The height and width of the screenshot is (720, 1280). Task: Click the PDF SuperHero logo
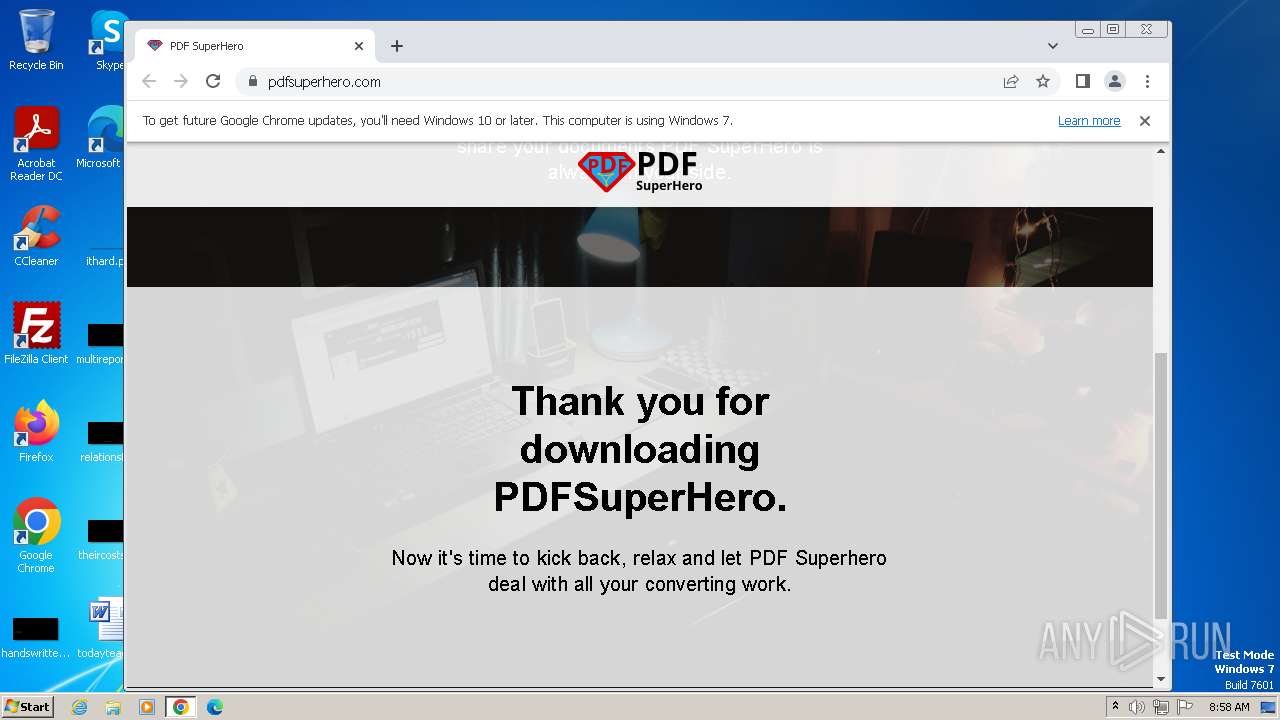point(640,171)
